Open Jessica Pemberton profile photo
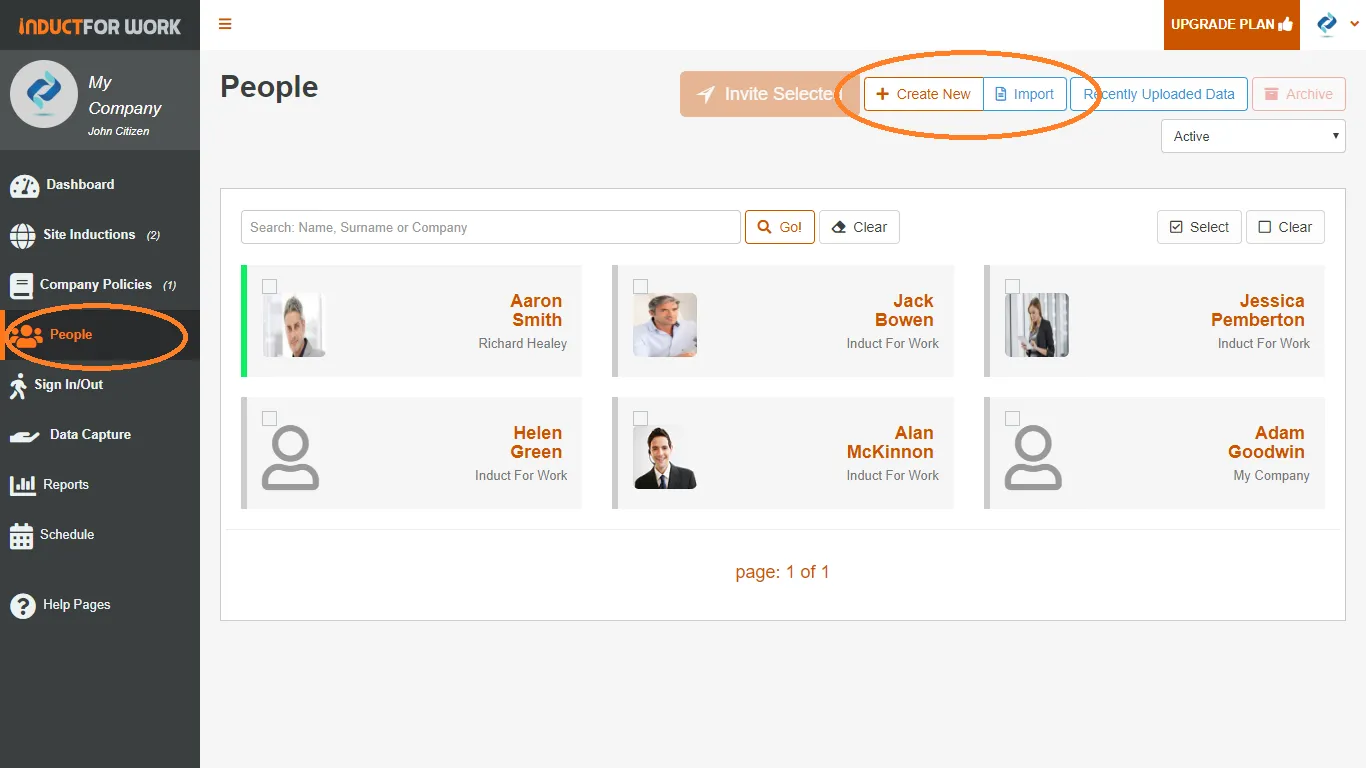Image resolution: width=1366 pixels, height=768 pixels. coord(1037,325)
